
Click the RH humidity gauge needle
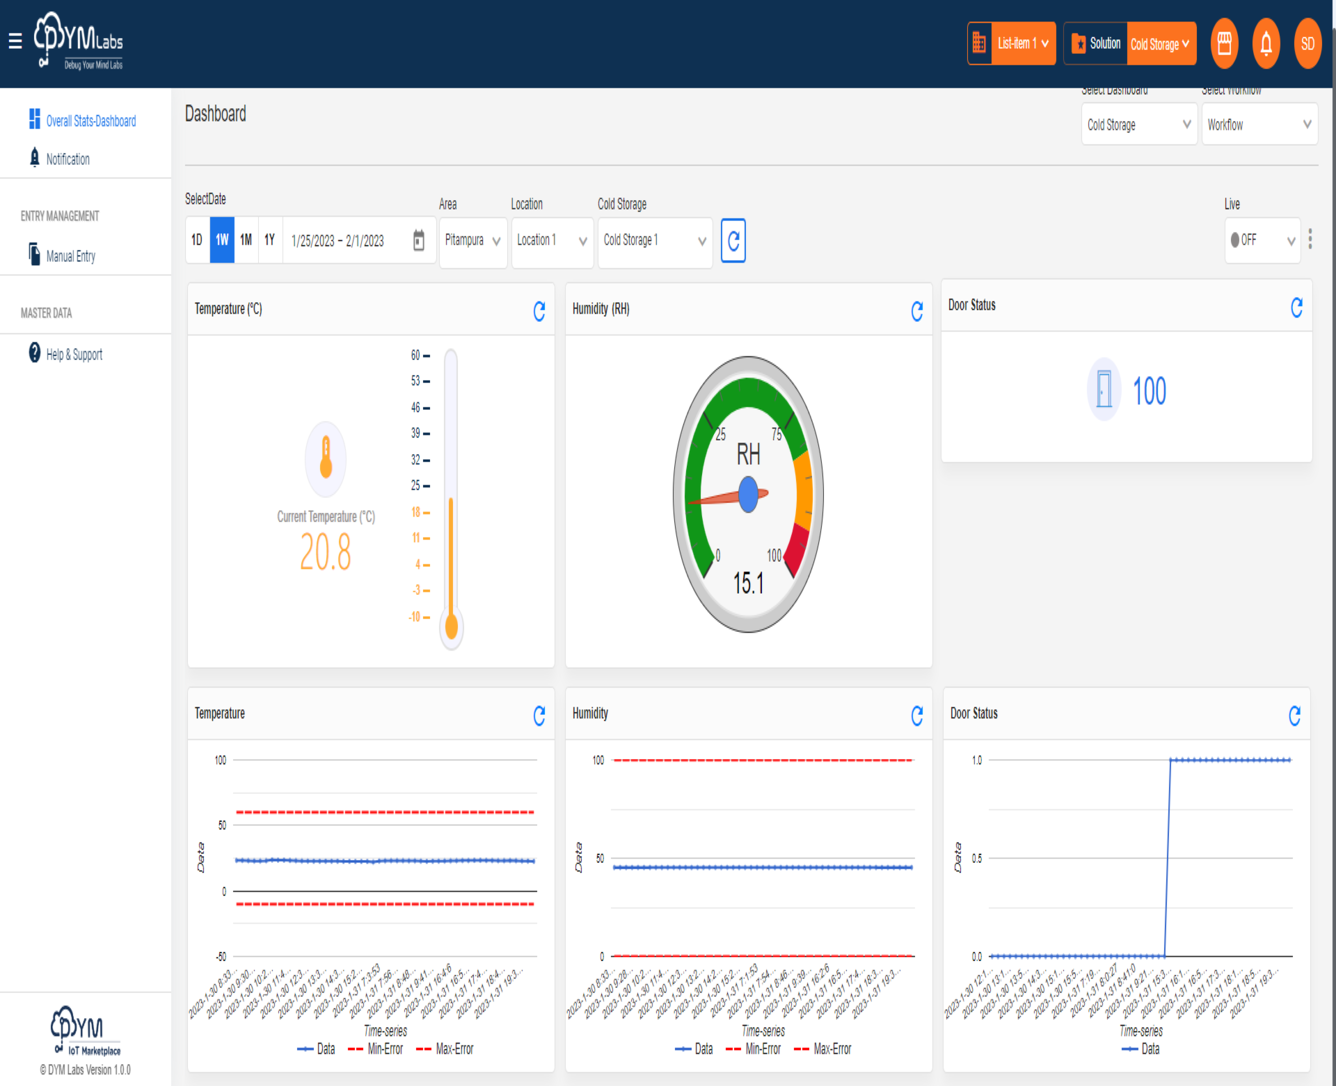point(728,497)
